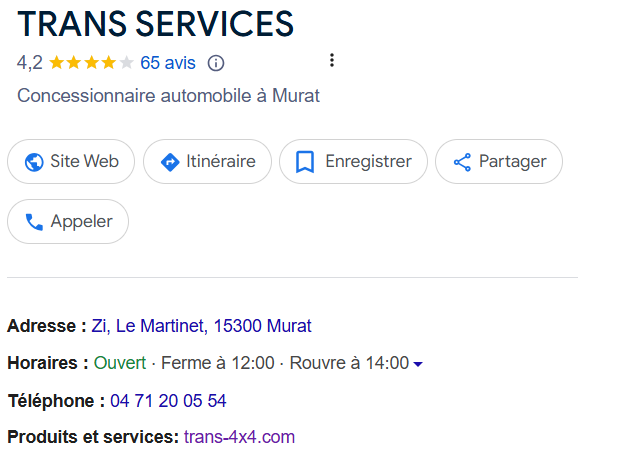Click the star rating display
The height and width of the screenshot is (473, 625).
(91, 63)
